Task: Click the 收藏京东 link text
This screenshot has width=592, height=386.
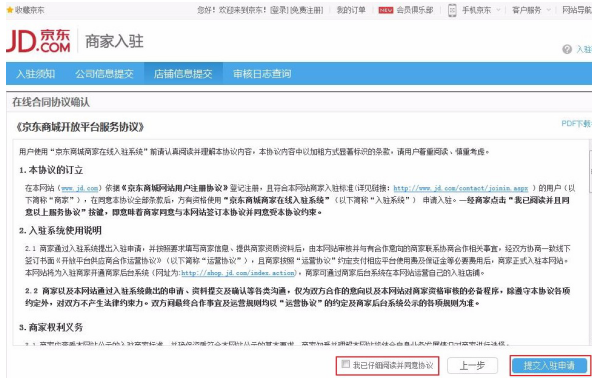Action: 29,10
